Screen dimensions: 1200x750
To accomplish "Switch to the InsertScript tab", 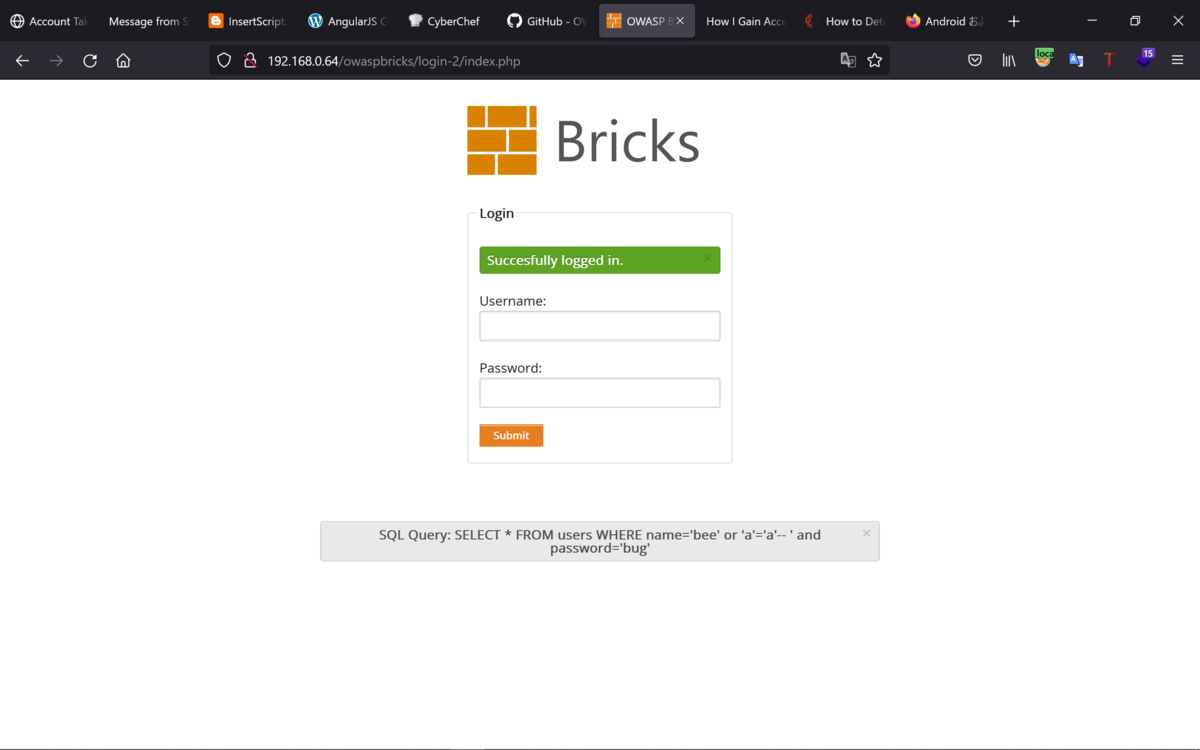I will [x=247, y=21].
